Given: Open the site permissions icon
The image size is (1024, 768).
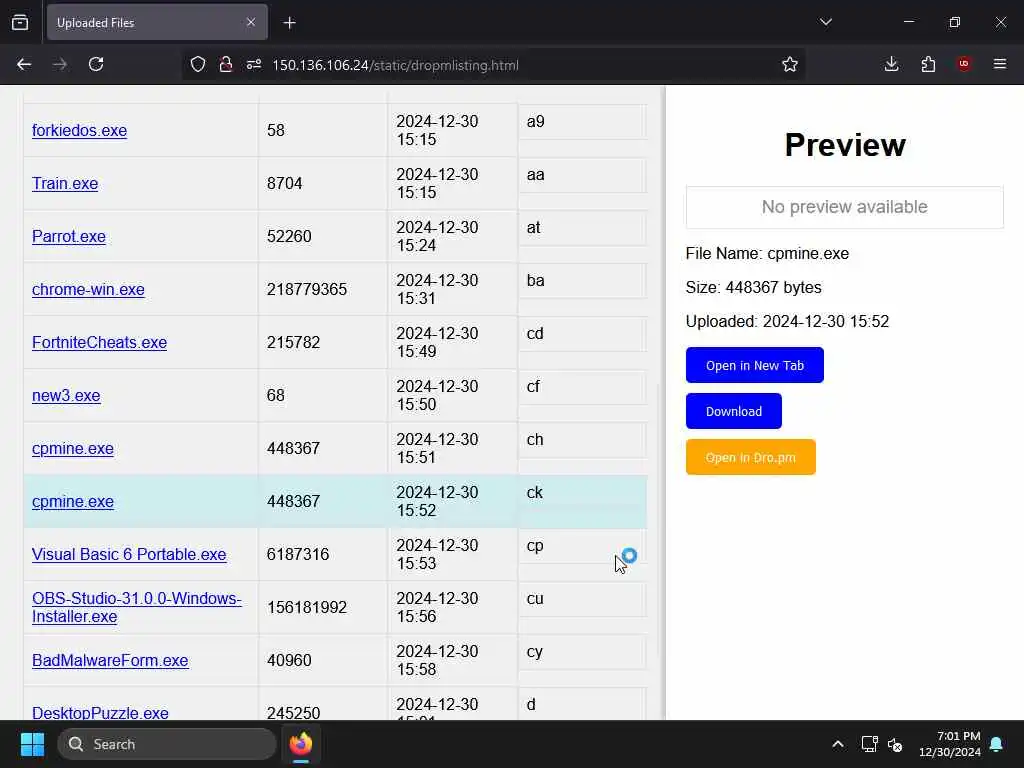Looking at the screenshot, I should [x=254, y=64].
